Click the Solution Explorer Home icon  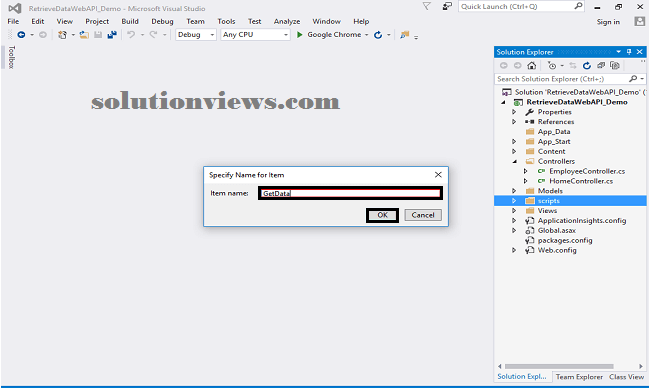531,65
